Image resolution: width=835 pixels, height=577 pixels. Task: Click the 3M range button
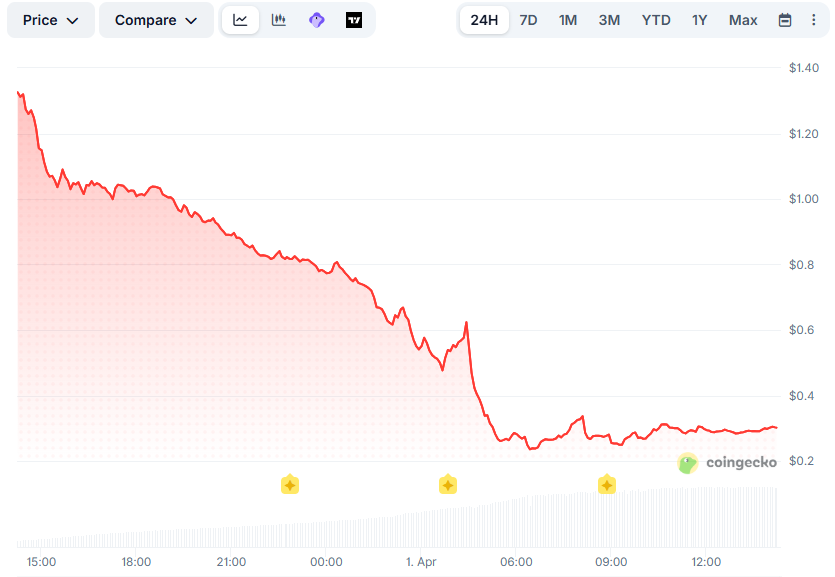click(608, 19)
